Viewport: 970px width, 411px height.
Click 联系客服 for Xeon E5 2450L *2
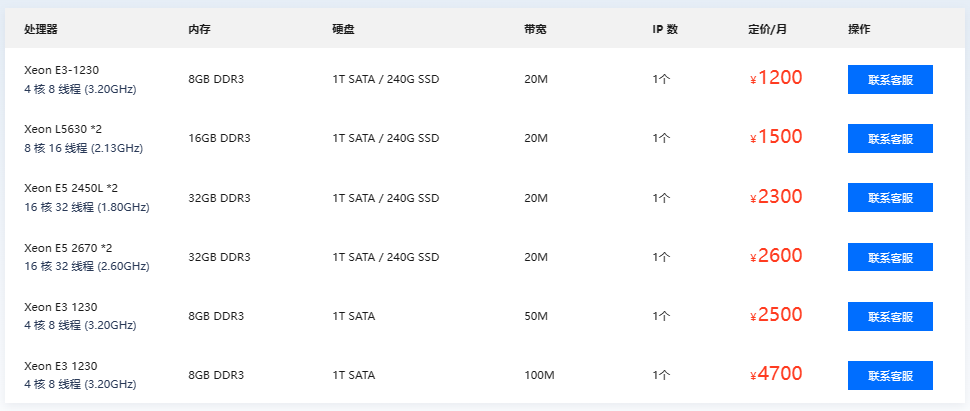pos(890,197)
